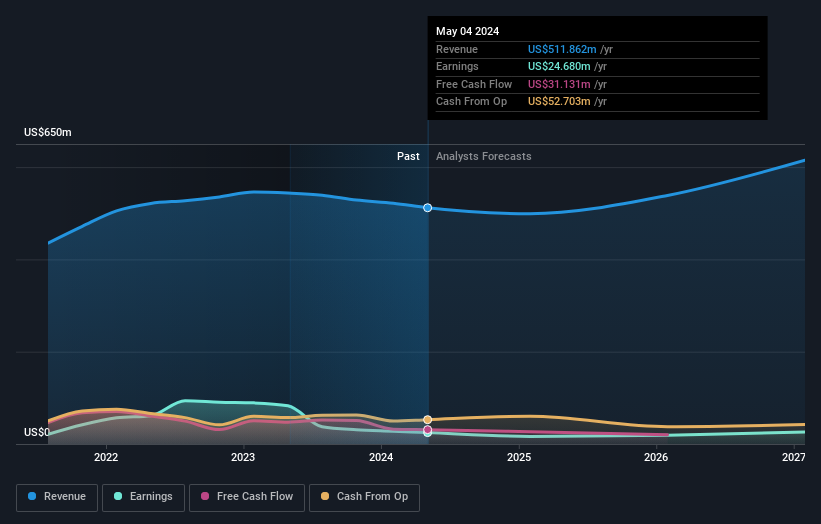Screen dimensions: 821x524
Task: Select the Revenue data point marker
Action: 428,208
